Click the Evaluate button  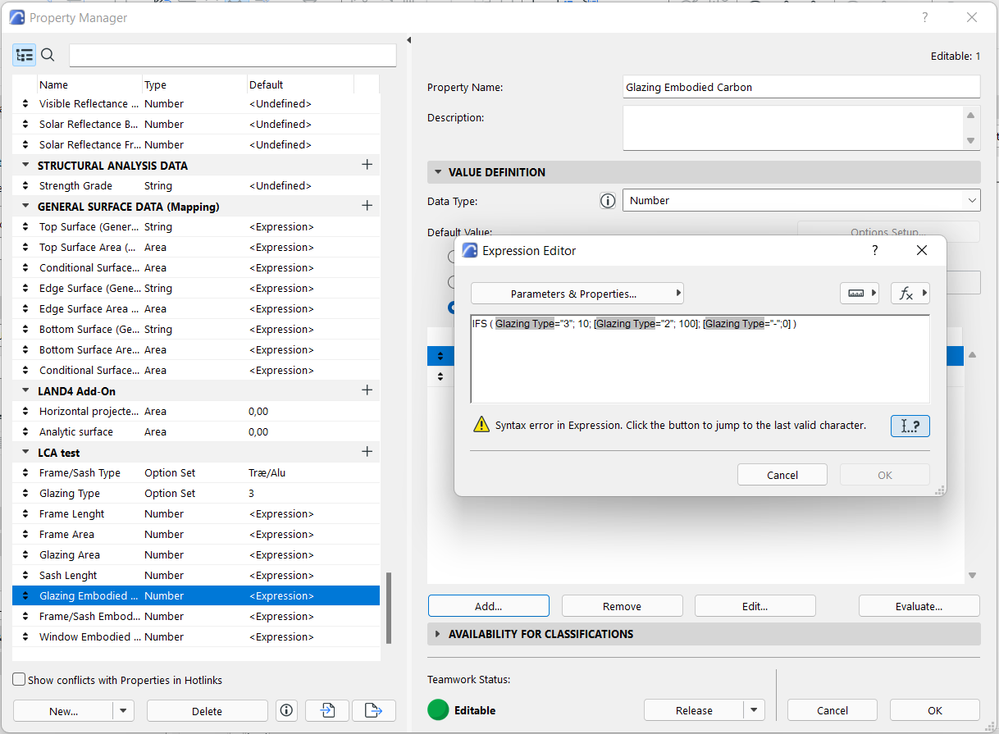918,605
